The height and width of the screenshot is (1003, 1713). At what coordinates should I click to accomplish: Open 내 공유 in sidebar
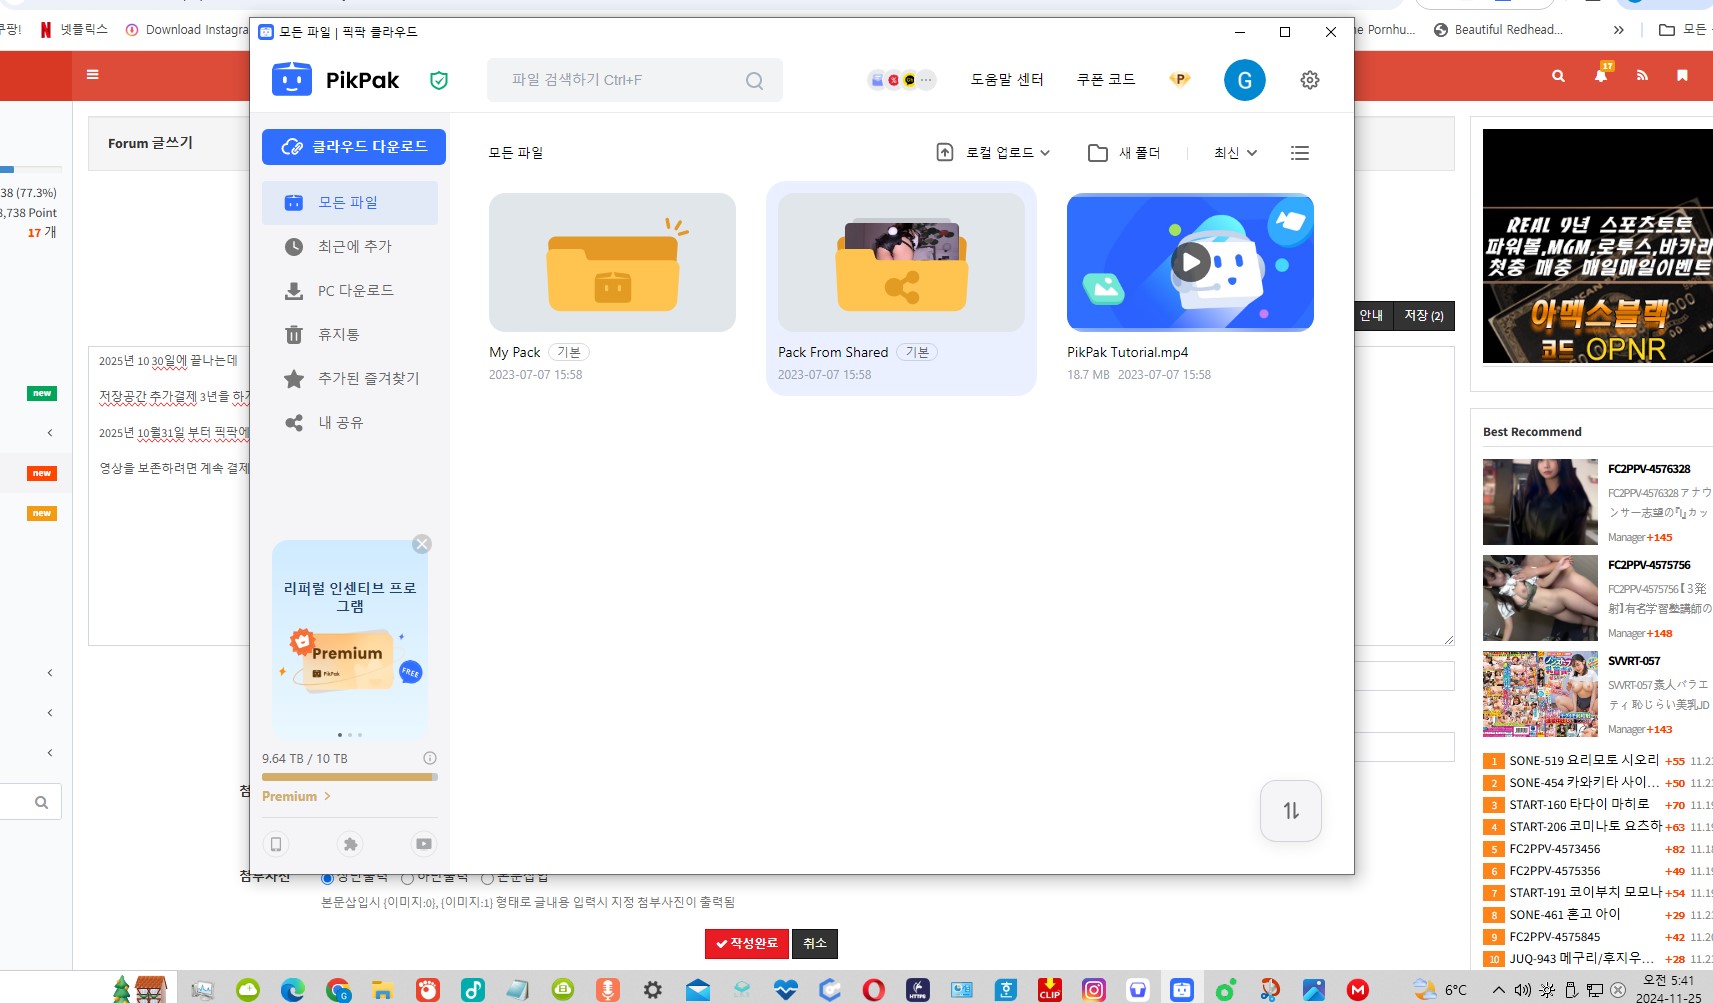click(x=350, y=423)
